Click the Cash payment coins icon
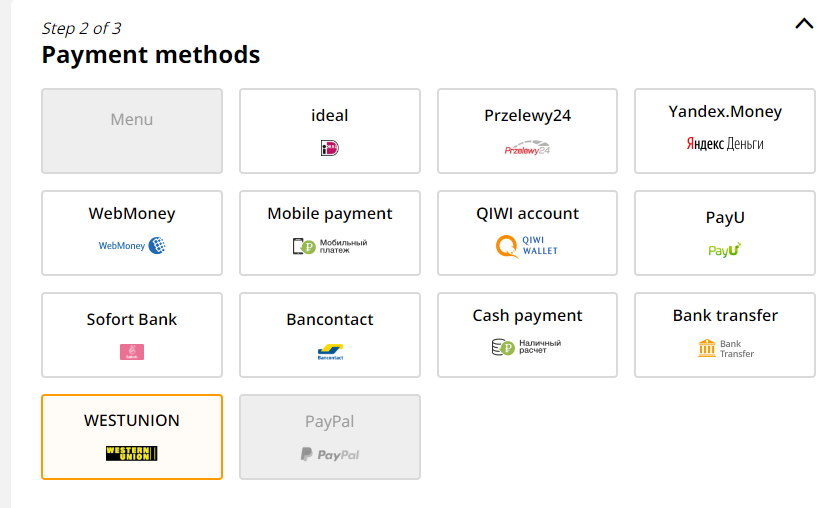This screenshot has width=836, height=508. click(502, 347)
